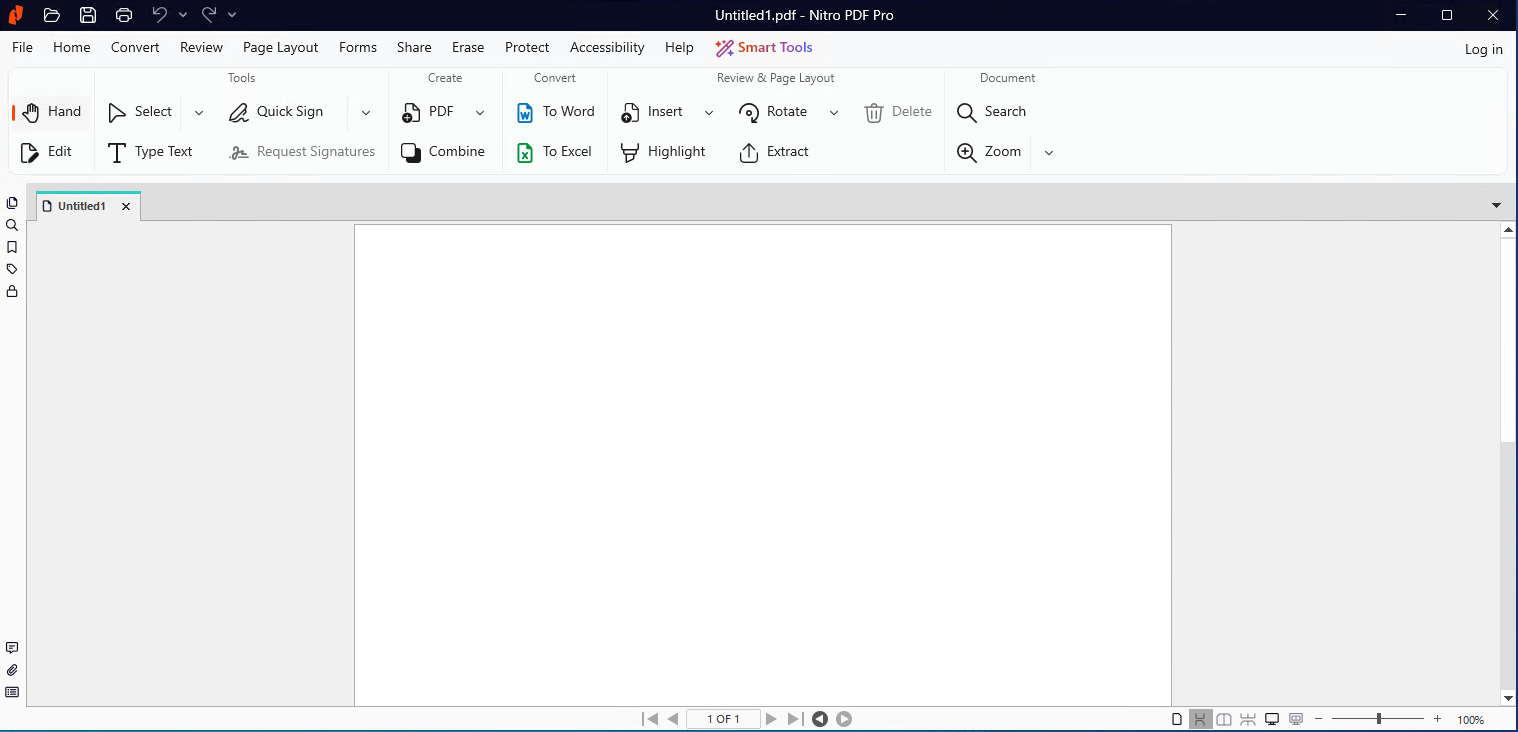This screenshot has height=732, width=1518.
Task: Activate the Hand tool
Action: [x=52, y=112]
